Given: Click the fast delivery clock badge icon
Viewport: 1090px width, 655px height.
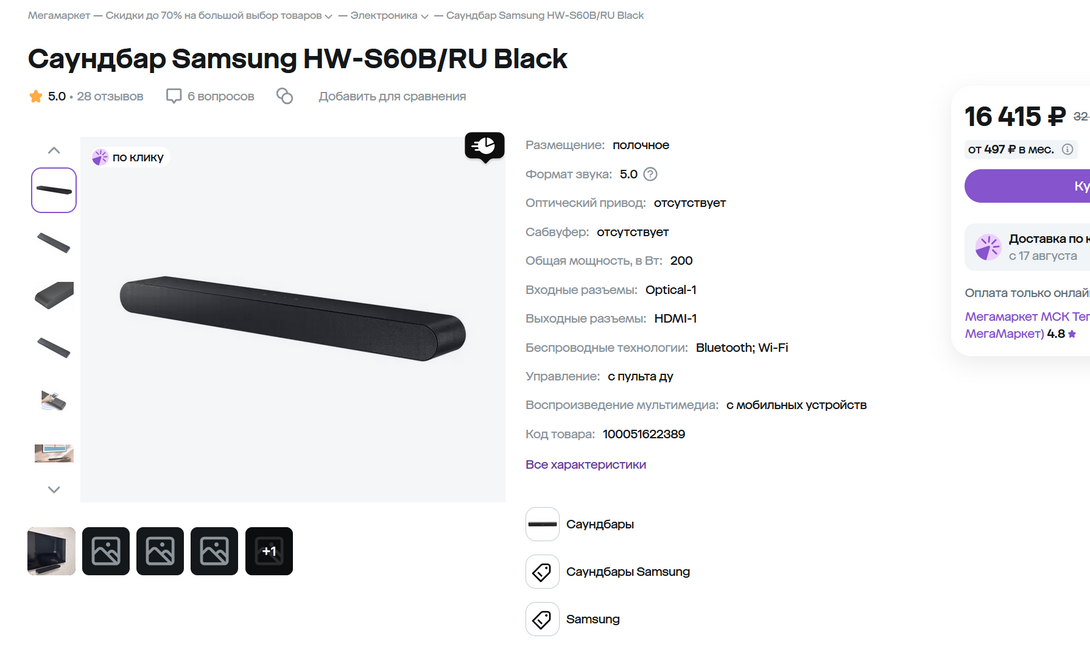Looking at the screenshot, I should pos(485,147).
